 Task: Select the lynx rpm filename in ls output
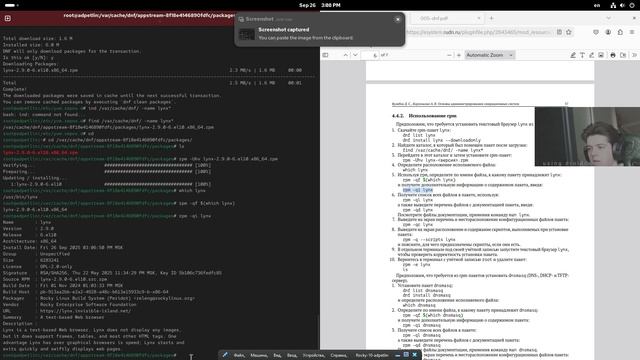(40, 153)
